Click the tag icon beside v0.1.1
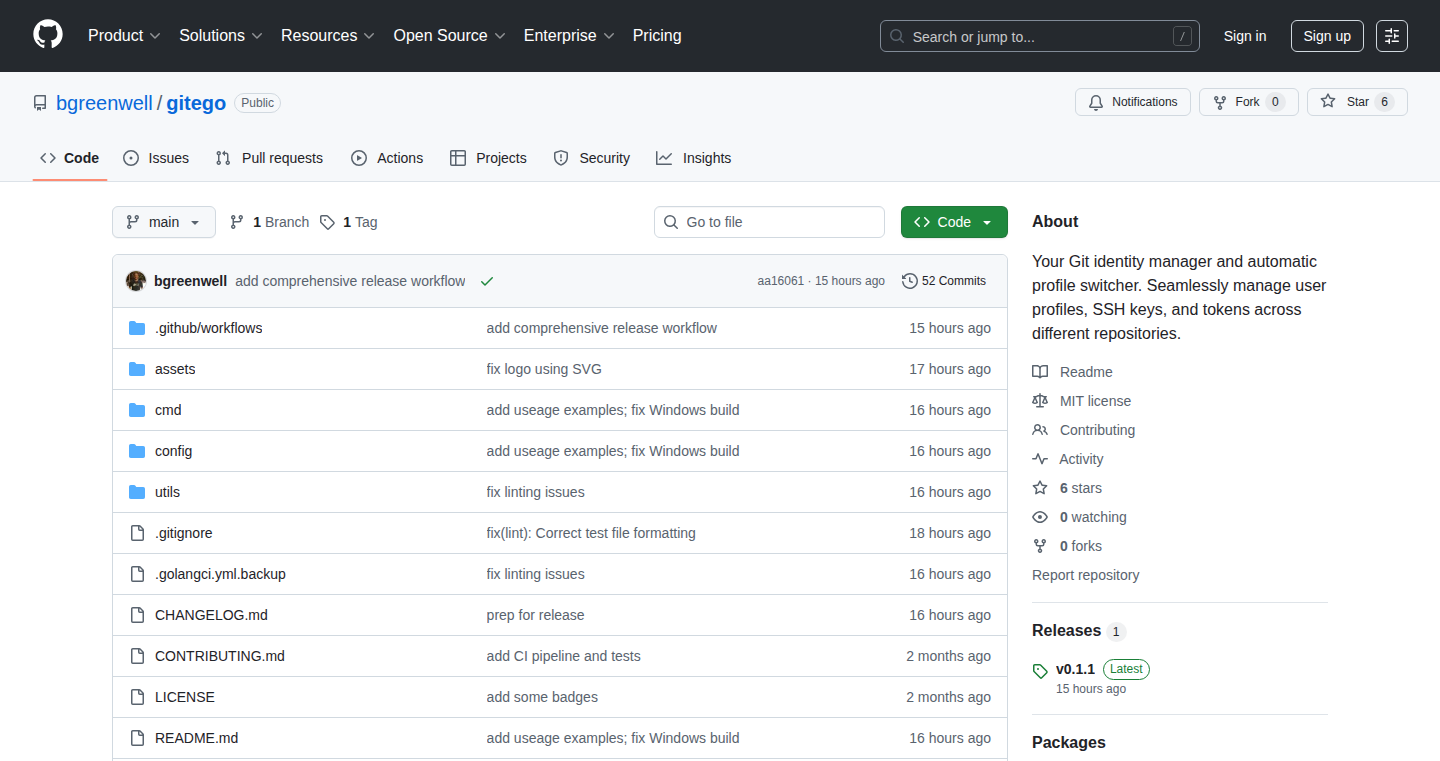 click(1040, 671)
